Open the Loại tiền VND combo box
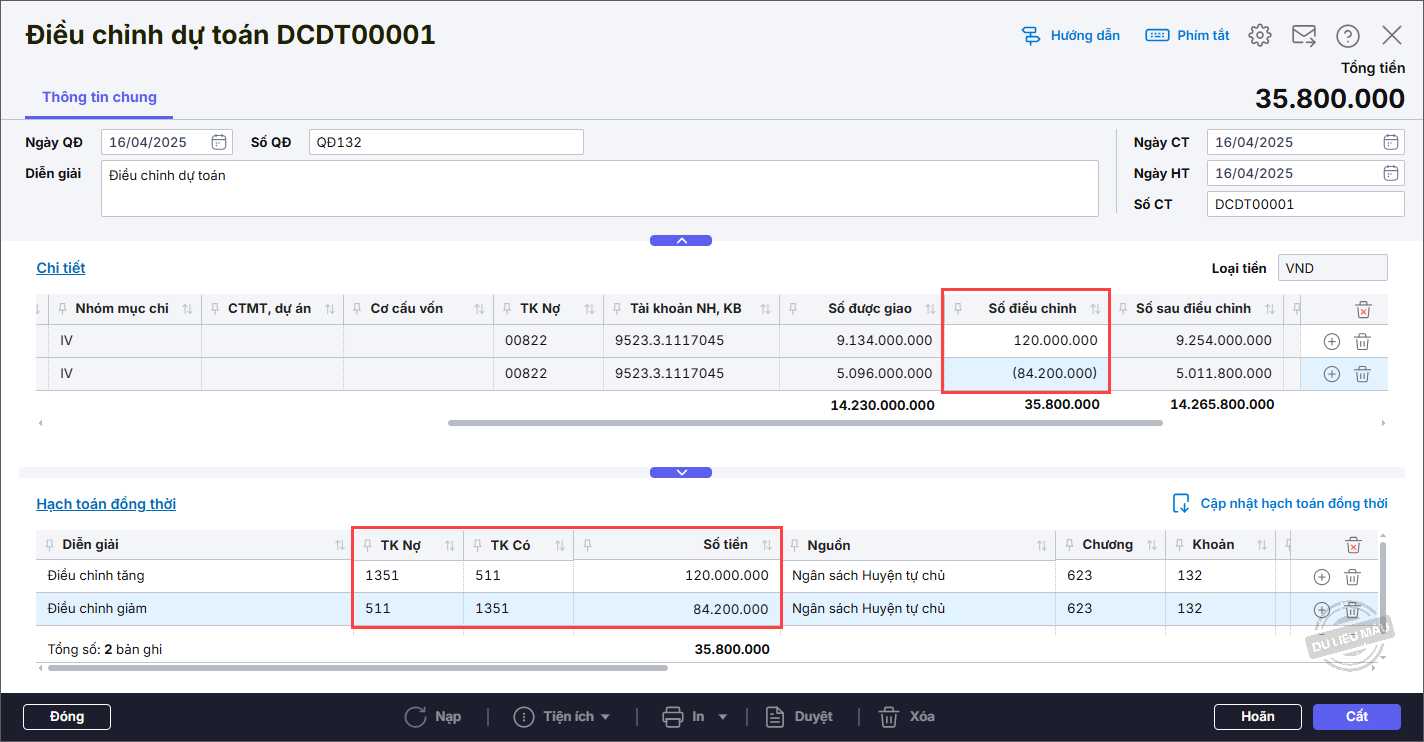Viewport: 1424px width, 742px height. click(1332, 268)
